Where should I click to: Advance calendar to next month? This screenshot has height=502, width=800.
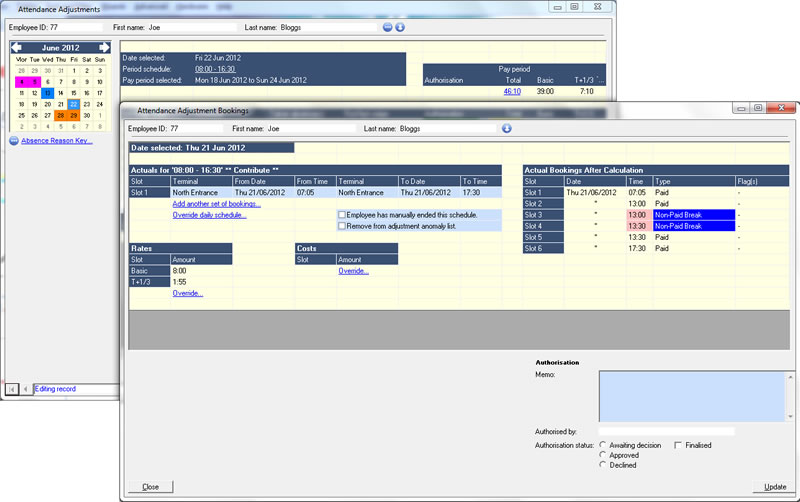point(103,47)
